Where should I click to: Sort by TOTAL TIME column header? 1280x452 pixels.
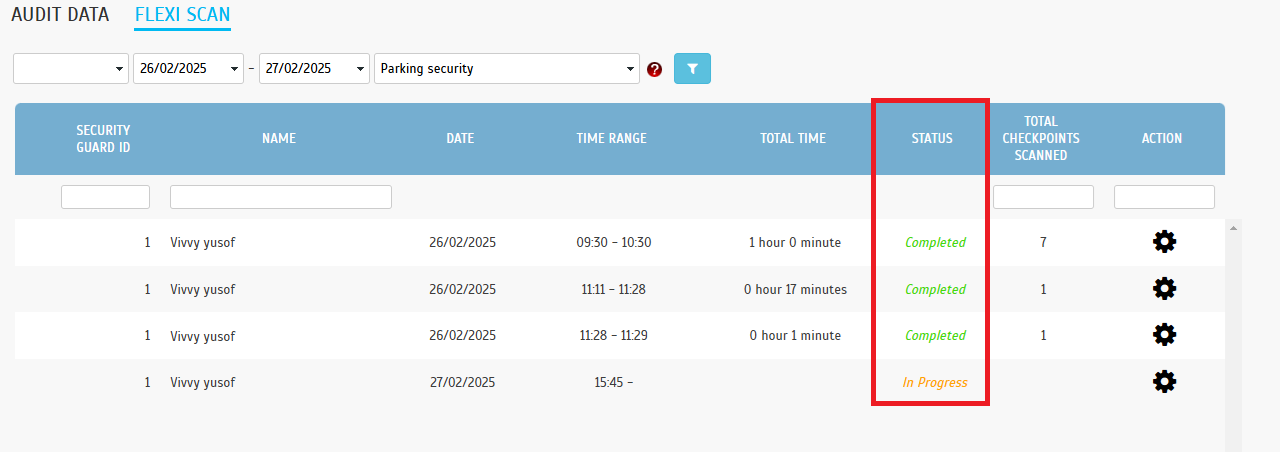(793, 138)
